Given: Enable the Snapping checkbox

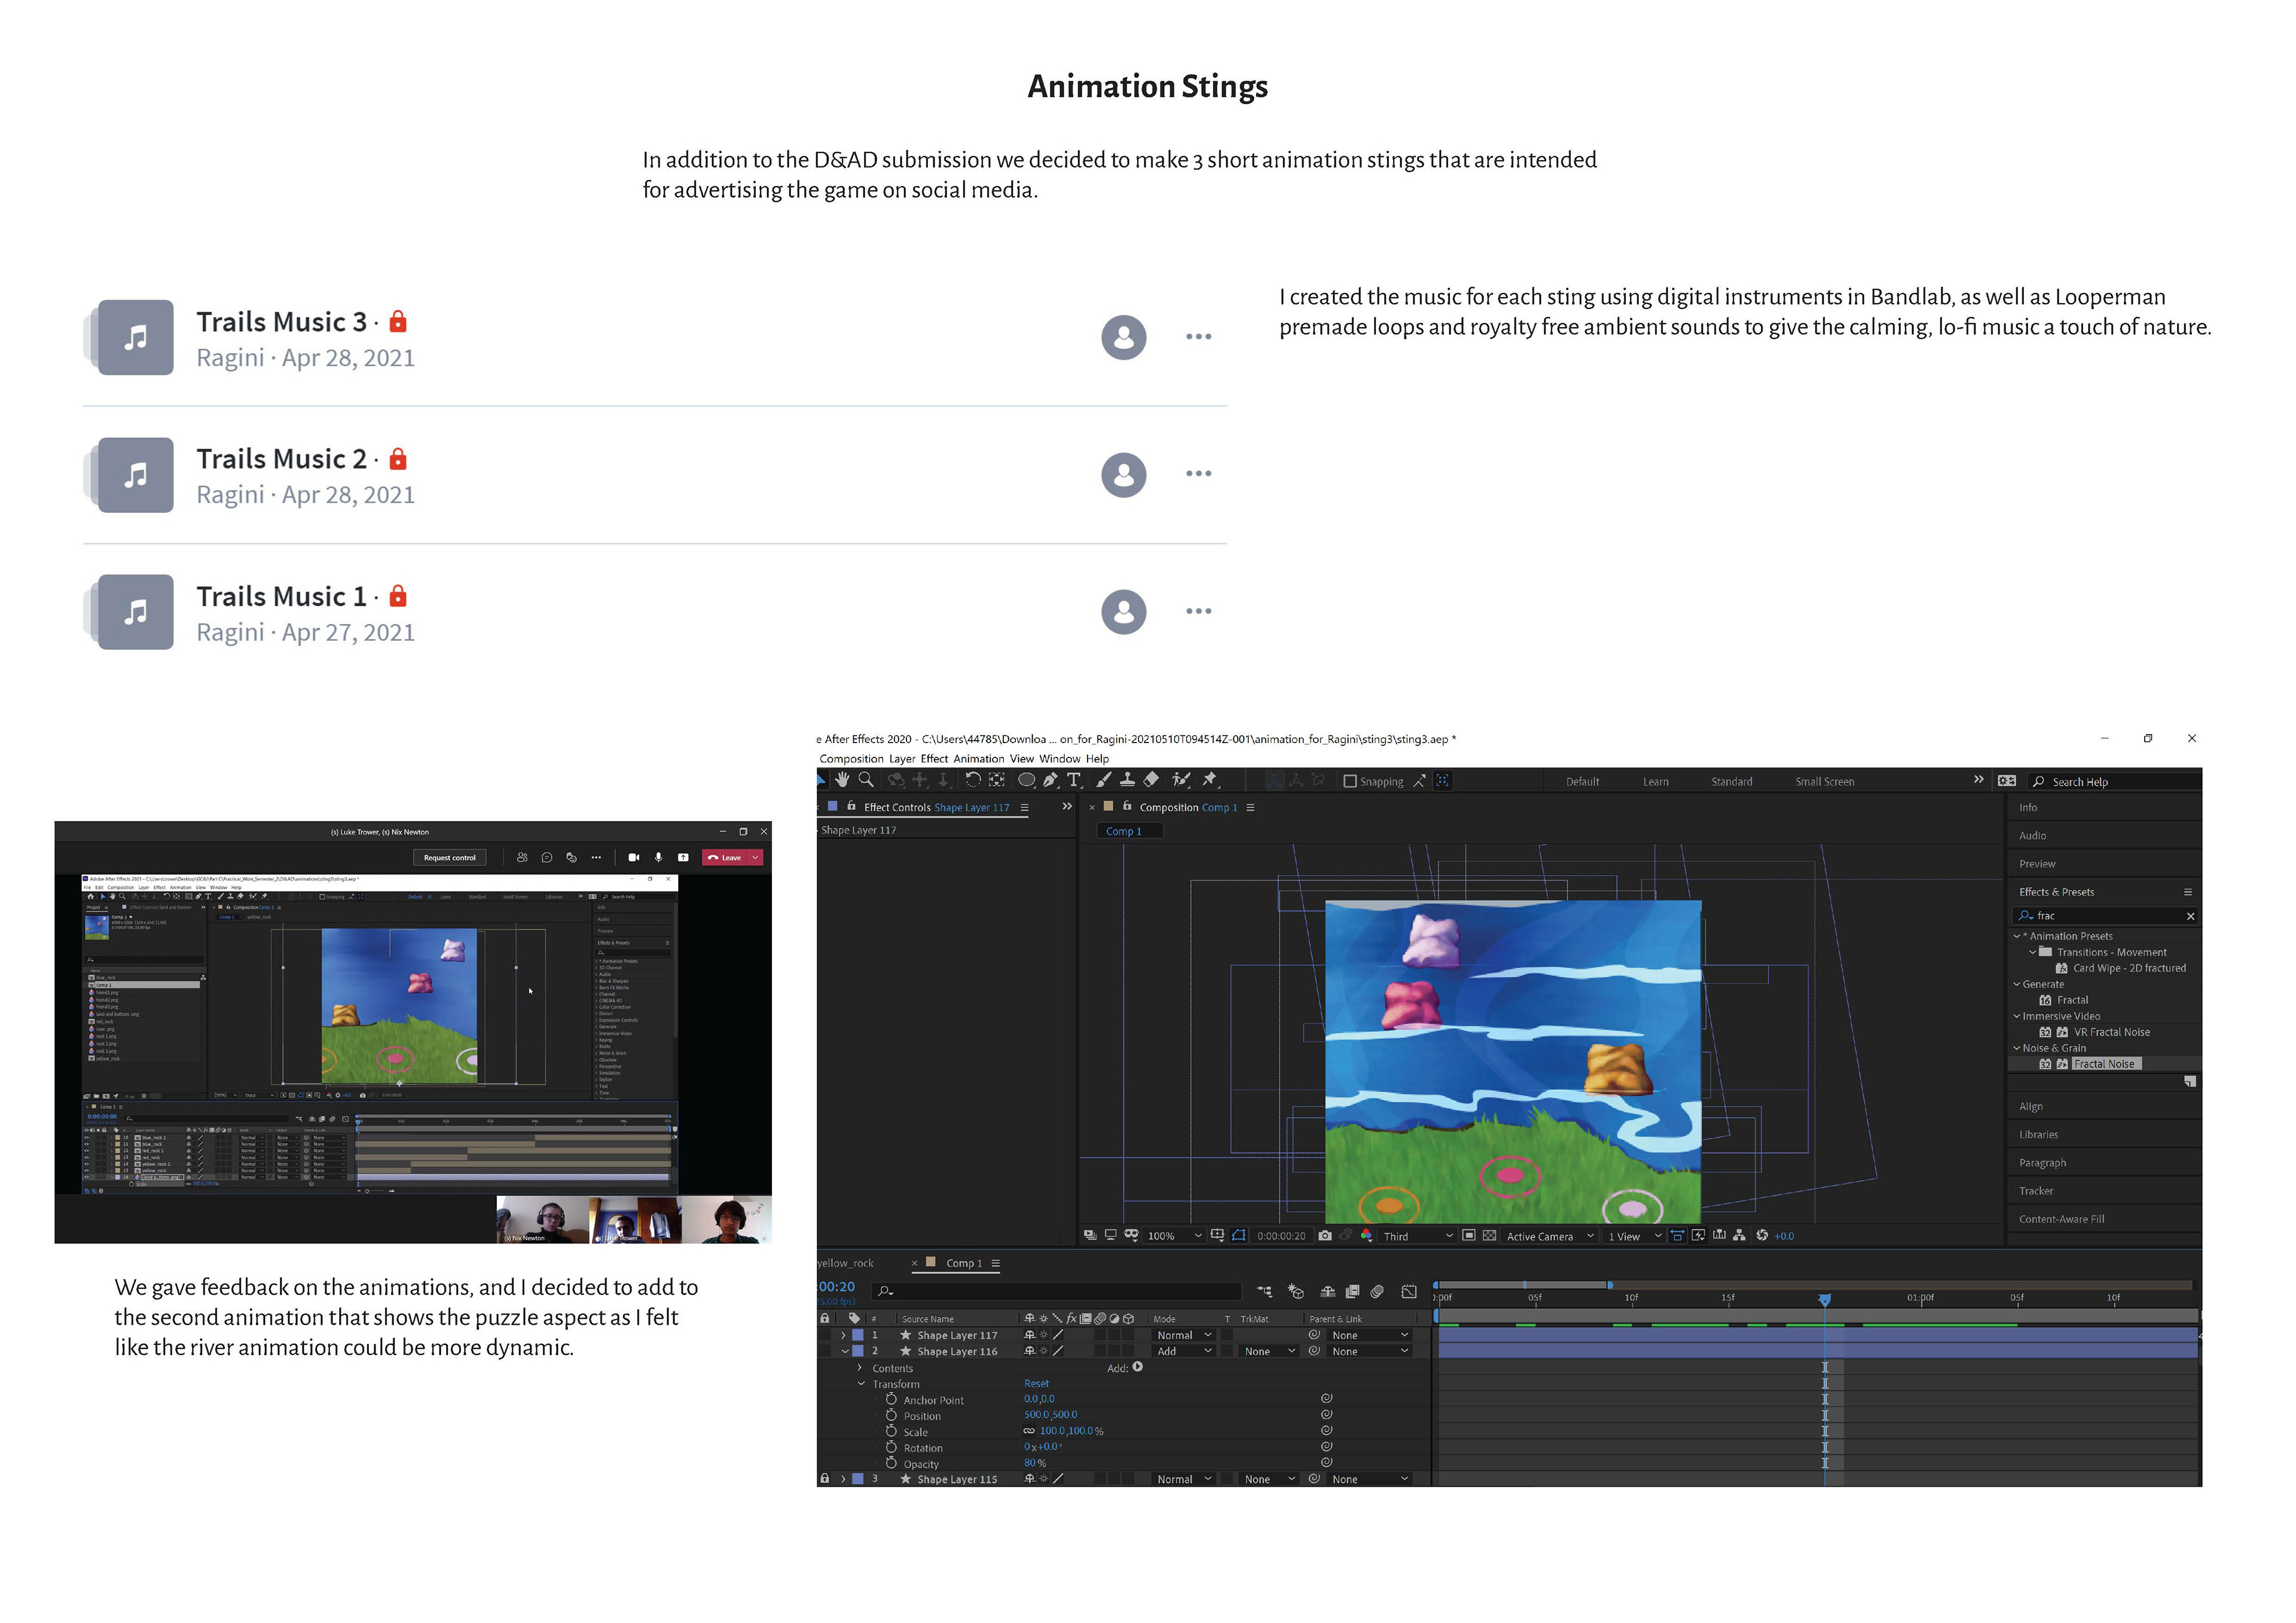Looking at the screenshot, I should (1350, 782).
